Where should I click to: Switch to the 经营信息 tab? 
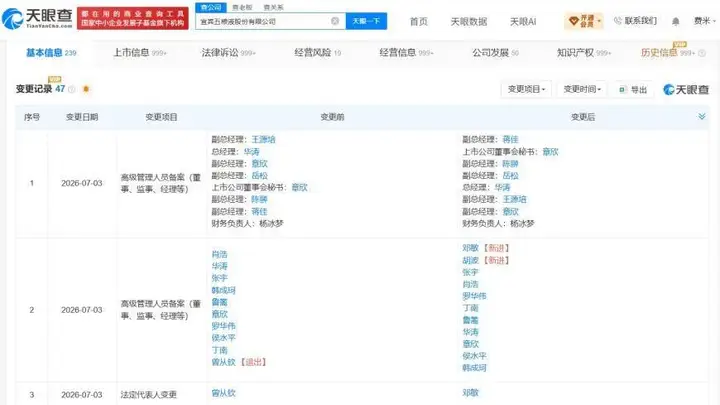pyautogui.click(x=406, y=53)
